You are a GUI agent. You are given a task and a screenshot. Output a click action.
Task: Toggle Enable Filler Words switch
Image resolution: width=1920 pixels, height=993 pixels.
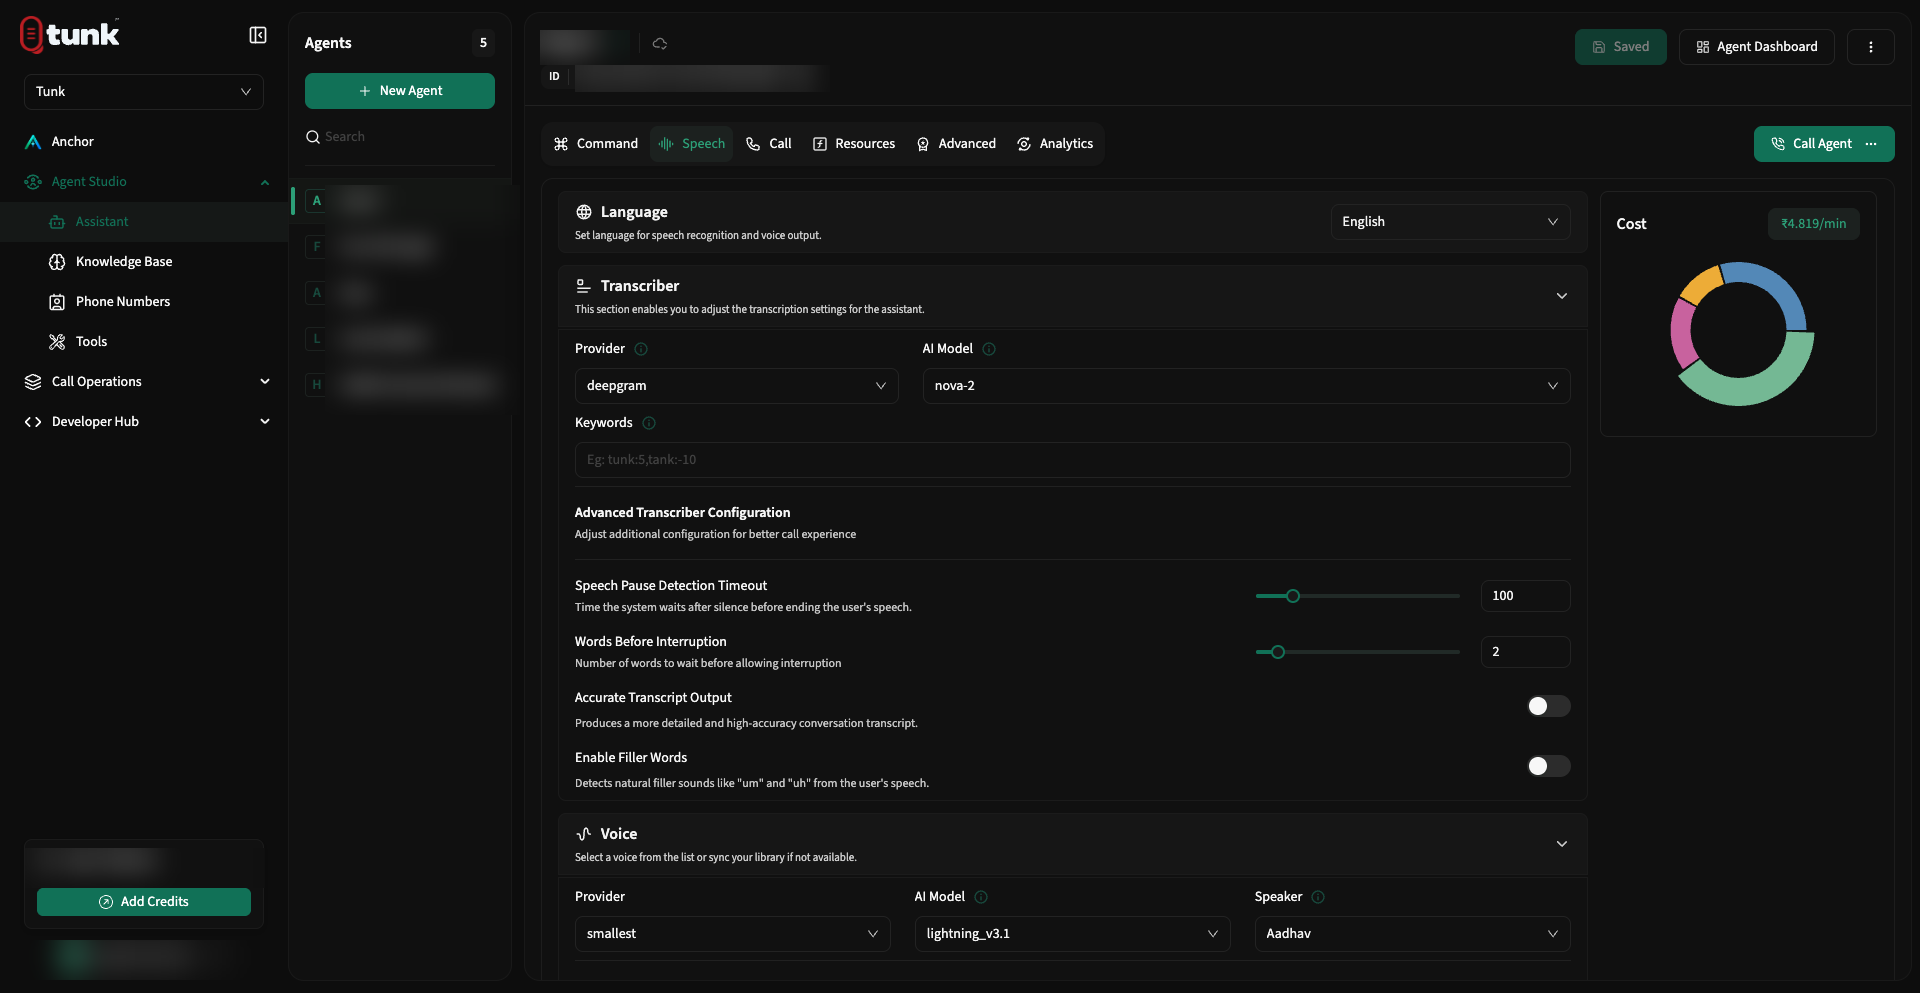point(1548,766)
